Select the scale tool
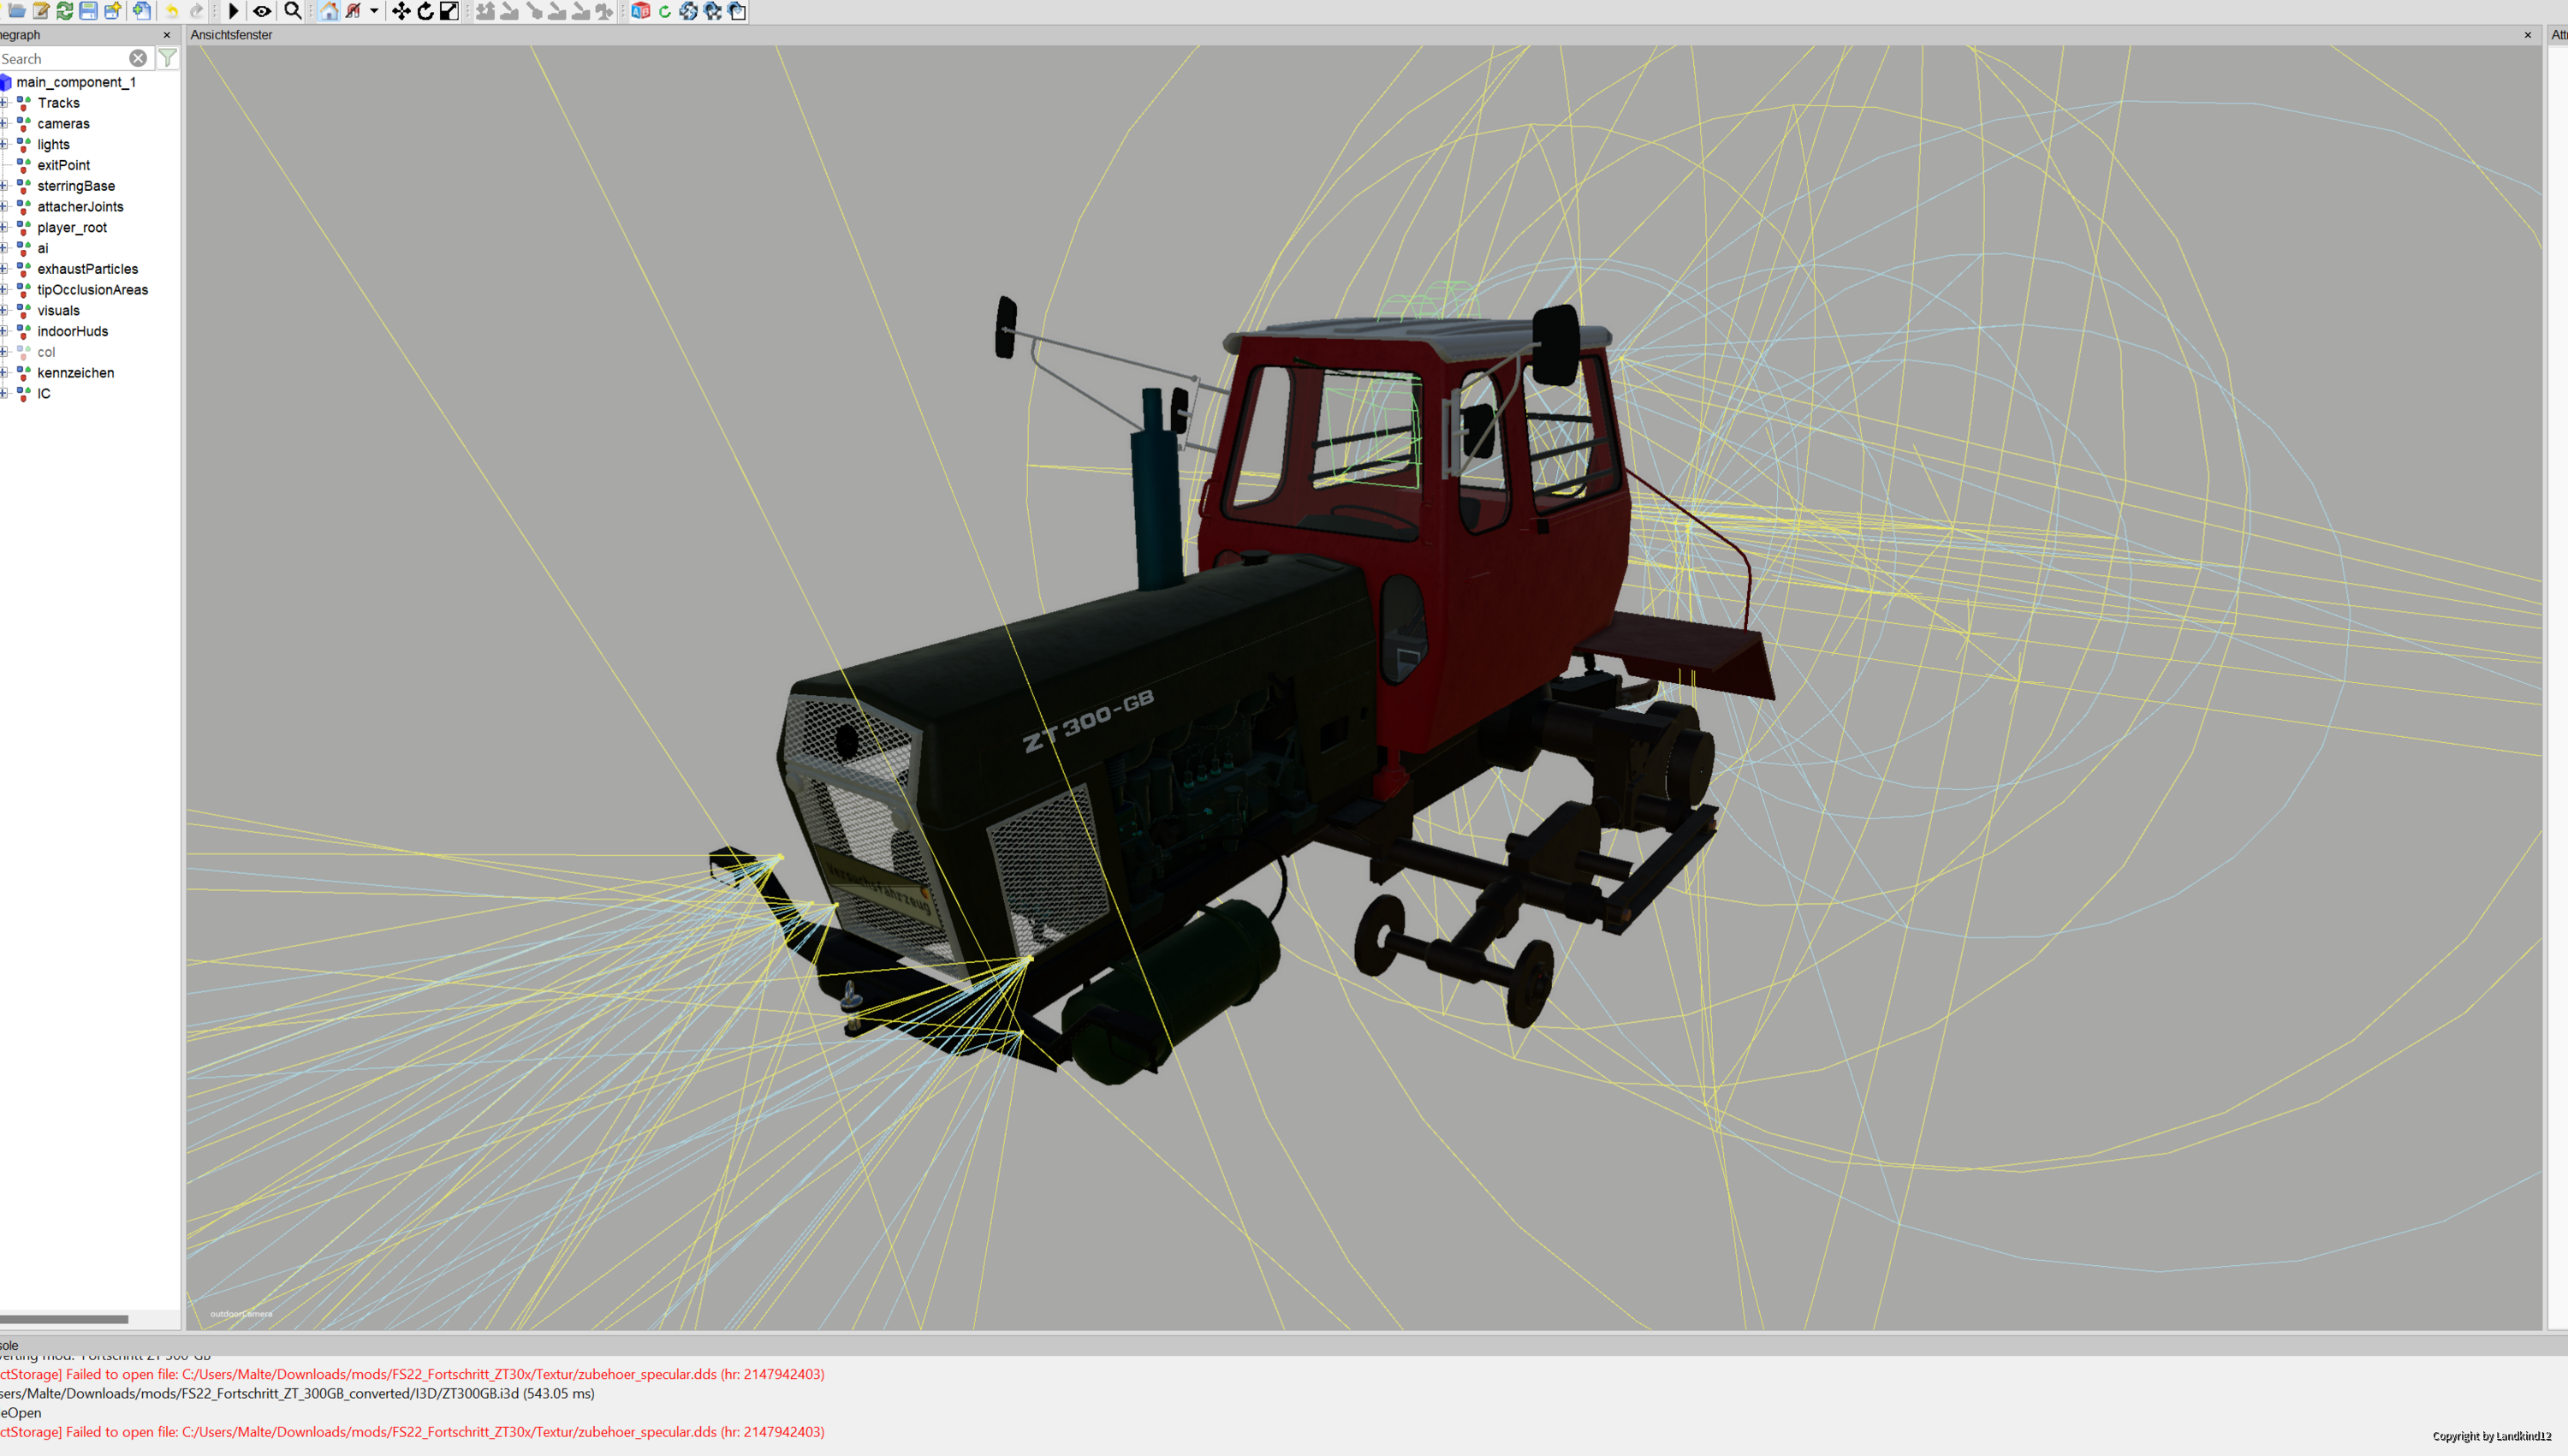This screenshot has height=1456, width=2568. point(449,11)
